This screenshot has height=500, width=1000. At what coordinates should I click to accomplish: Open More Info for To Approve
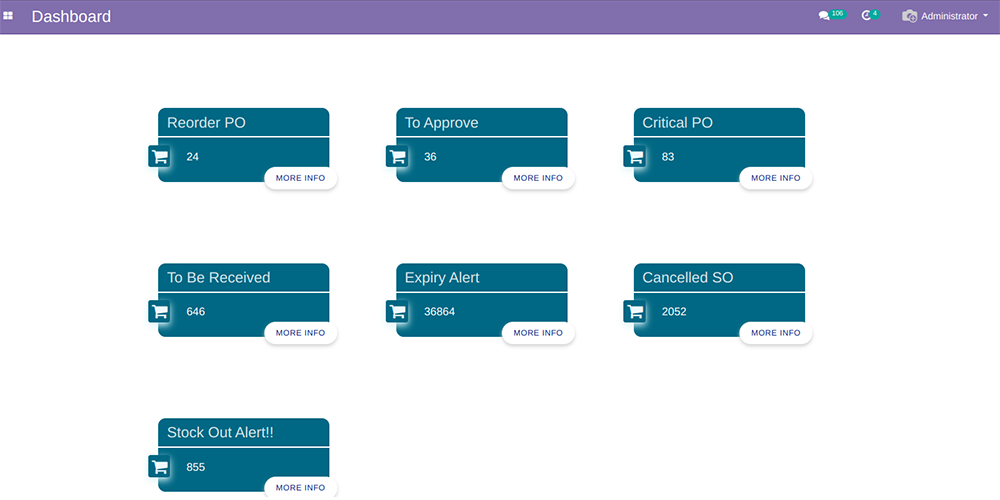[538, 178]
